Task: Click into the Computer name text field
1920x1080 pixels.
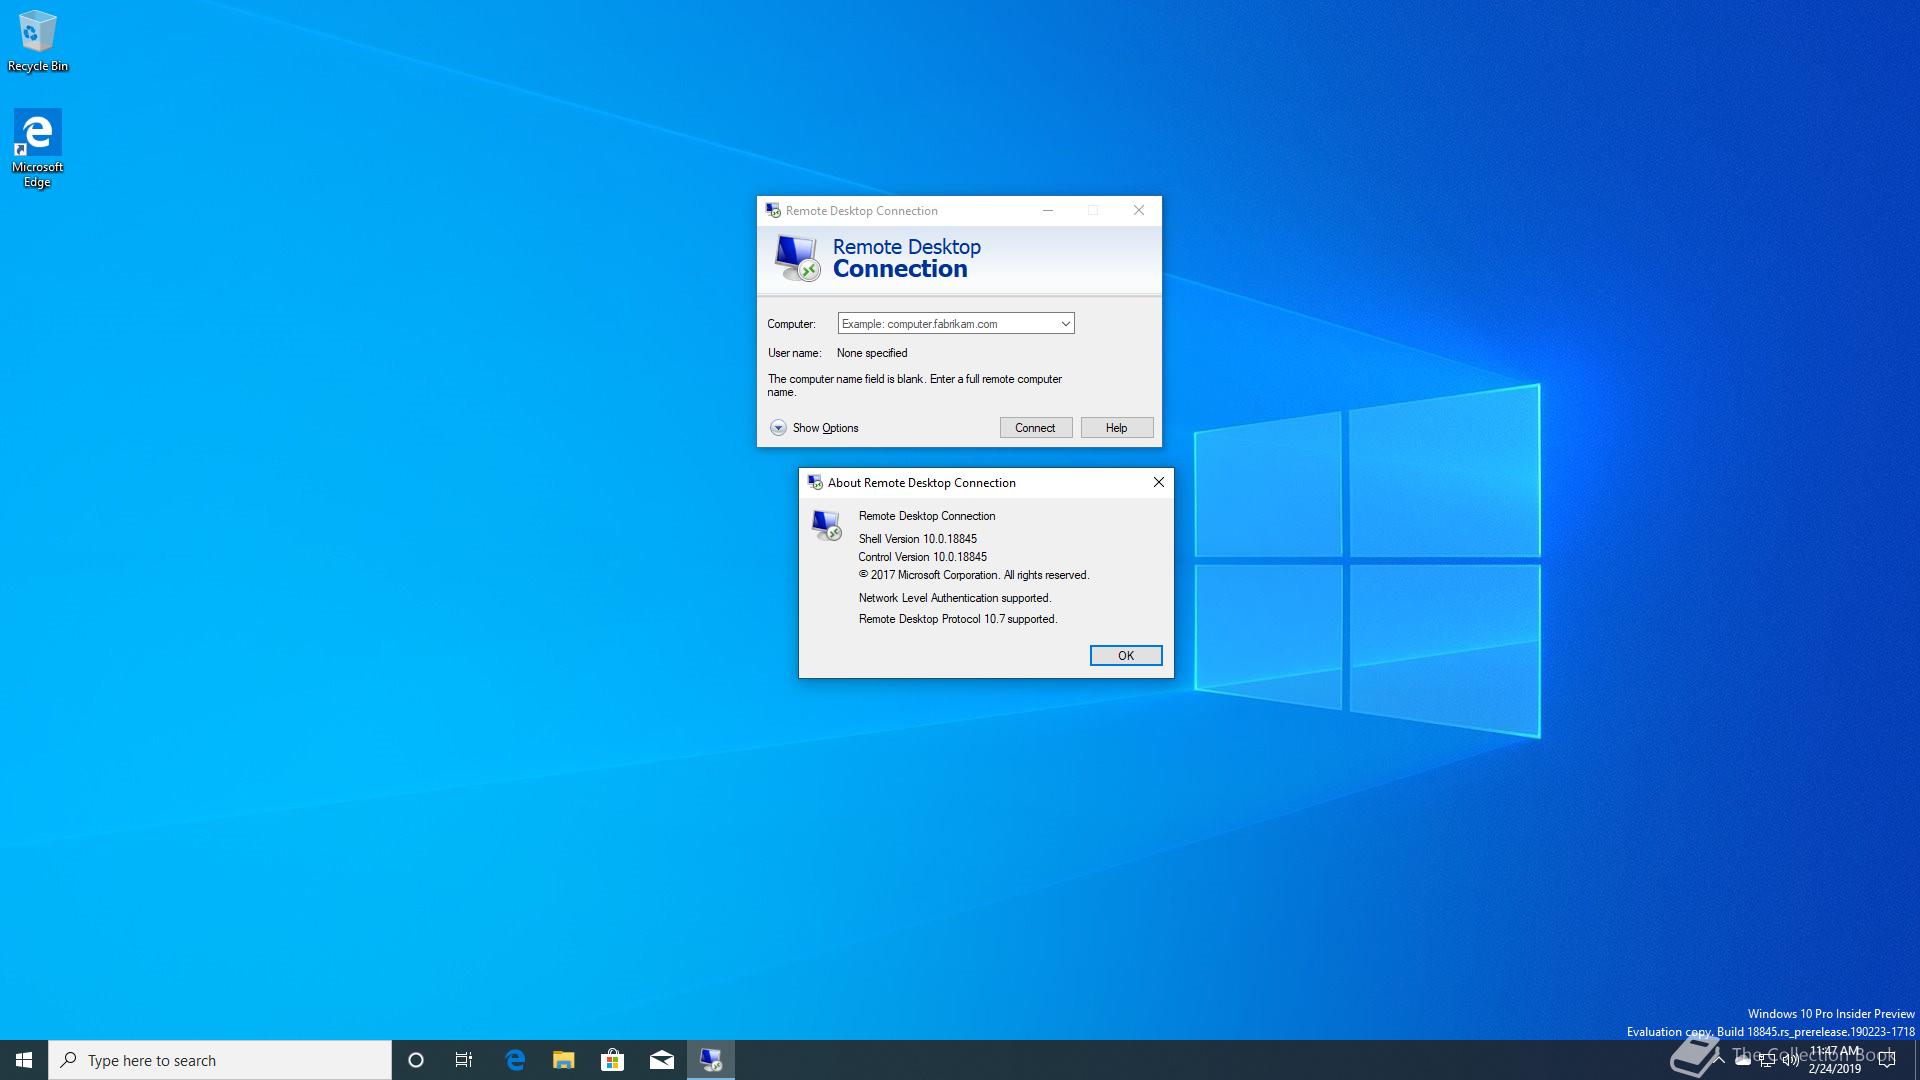Action: (945, 324)
